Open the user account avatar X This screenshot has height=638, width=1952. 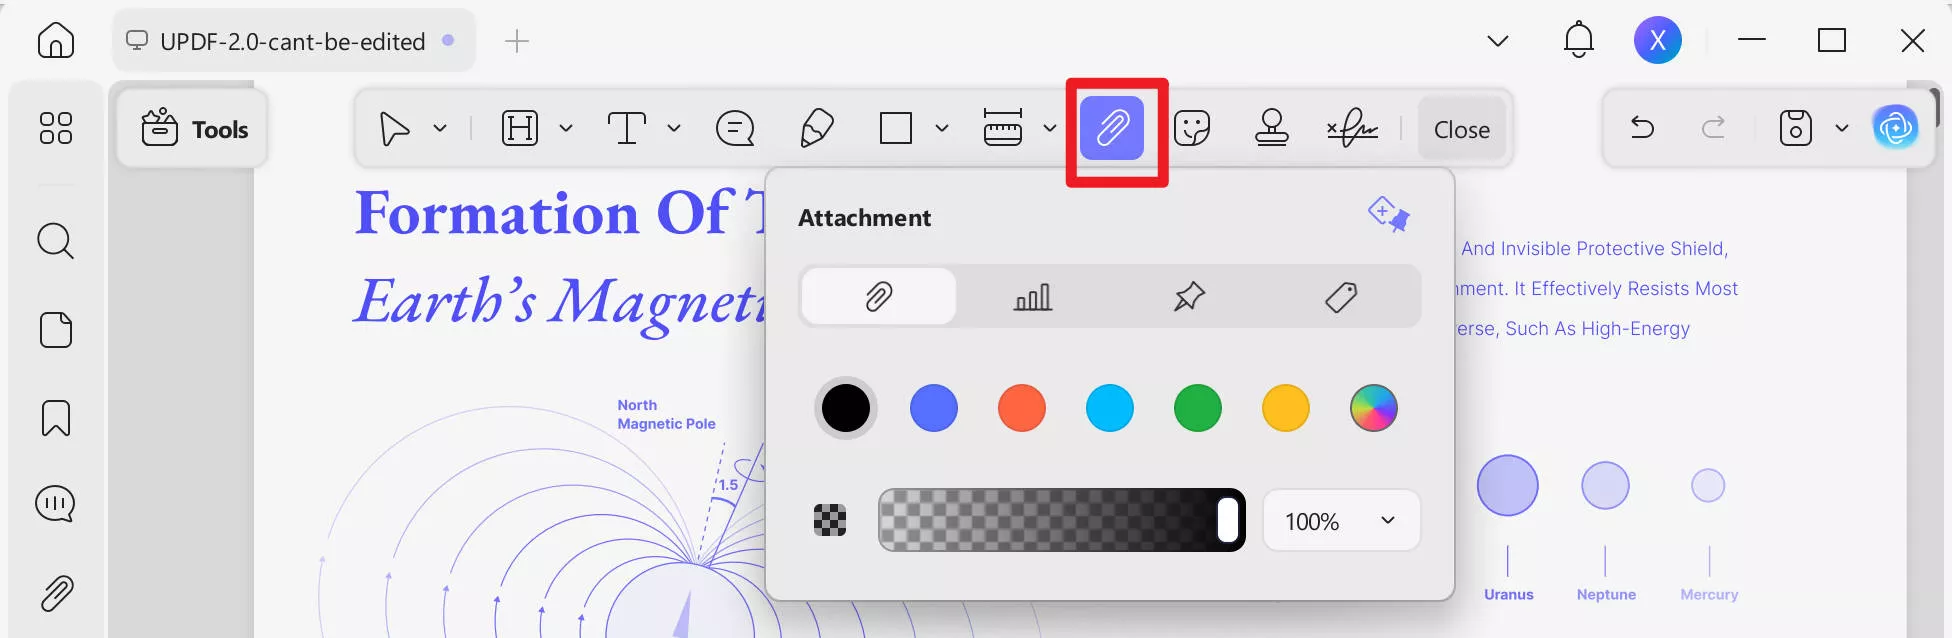click(x=1658, y=40)
